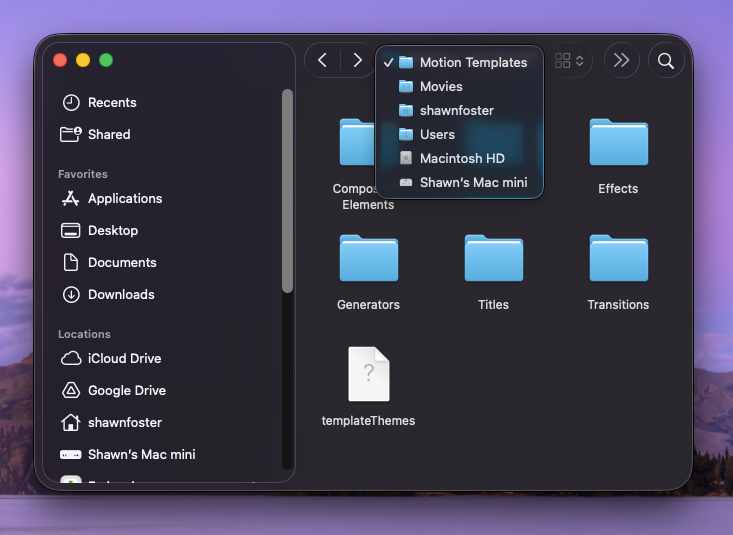Choose Movies in the path menu
733x535 pixels.
click(x=441, y=86)
